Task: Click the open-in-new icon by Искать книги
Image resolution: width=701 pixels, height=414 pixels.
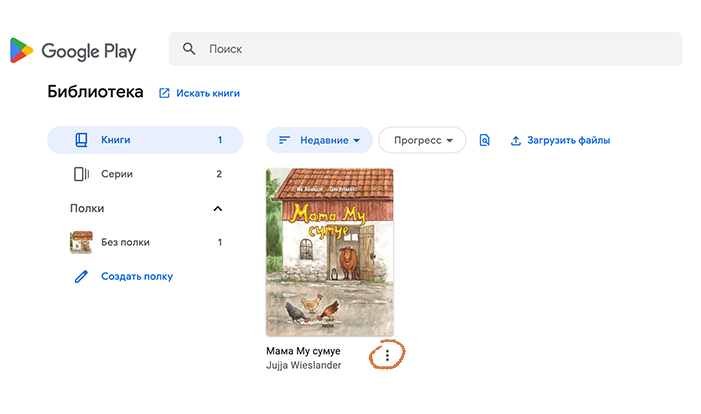Action: tap(164, 93)
